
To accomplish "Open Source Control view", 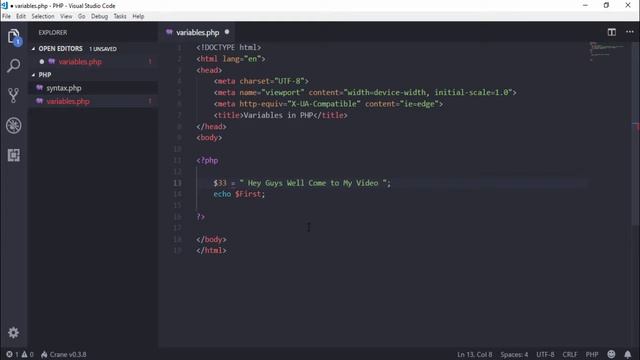I will 13,95.
